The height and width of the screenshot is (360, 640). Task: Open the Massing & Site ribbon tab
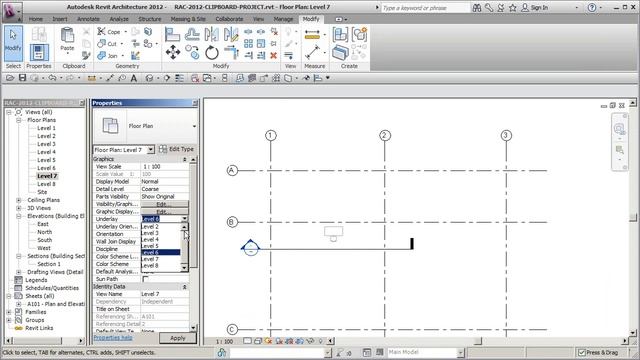pyautogui.click(x=188, y=19)
